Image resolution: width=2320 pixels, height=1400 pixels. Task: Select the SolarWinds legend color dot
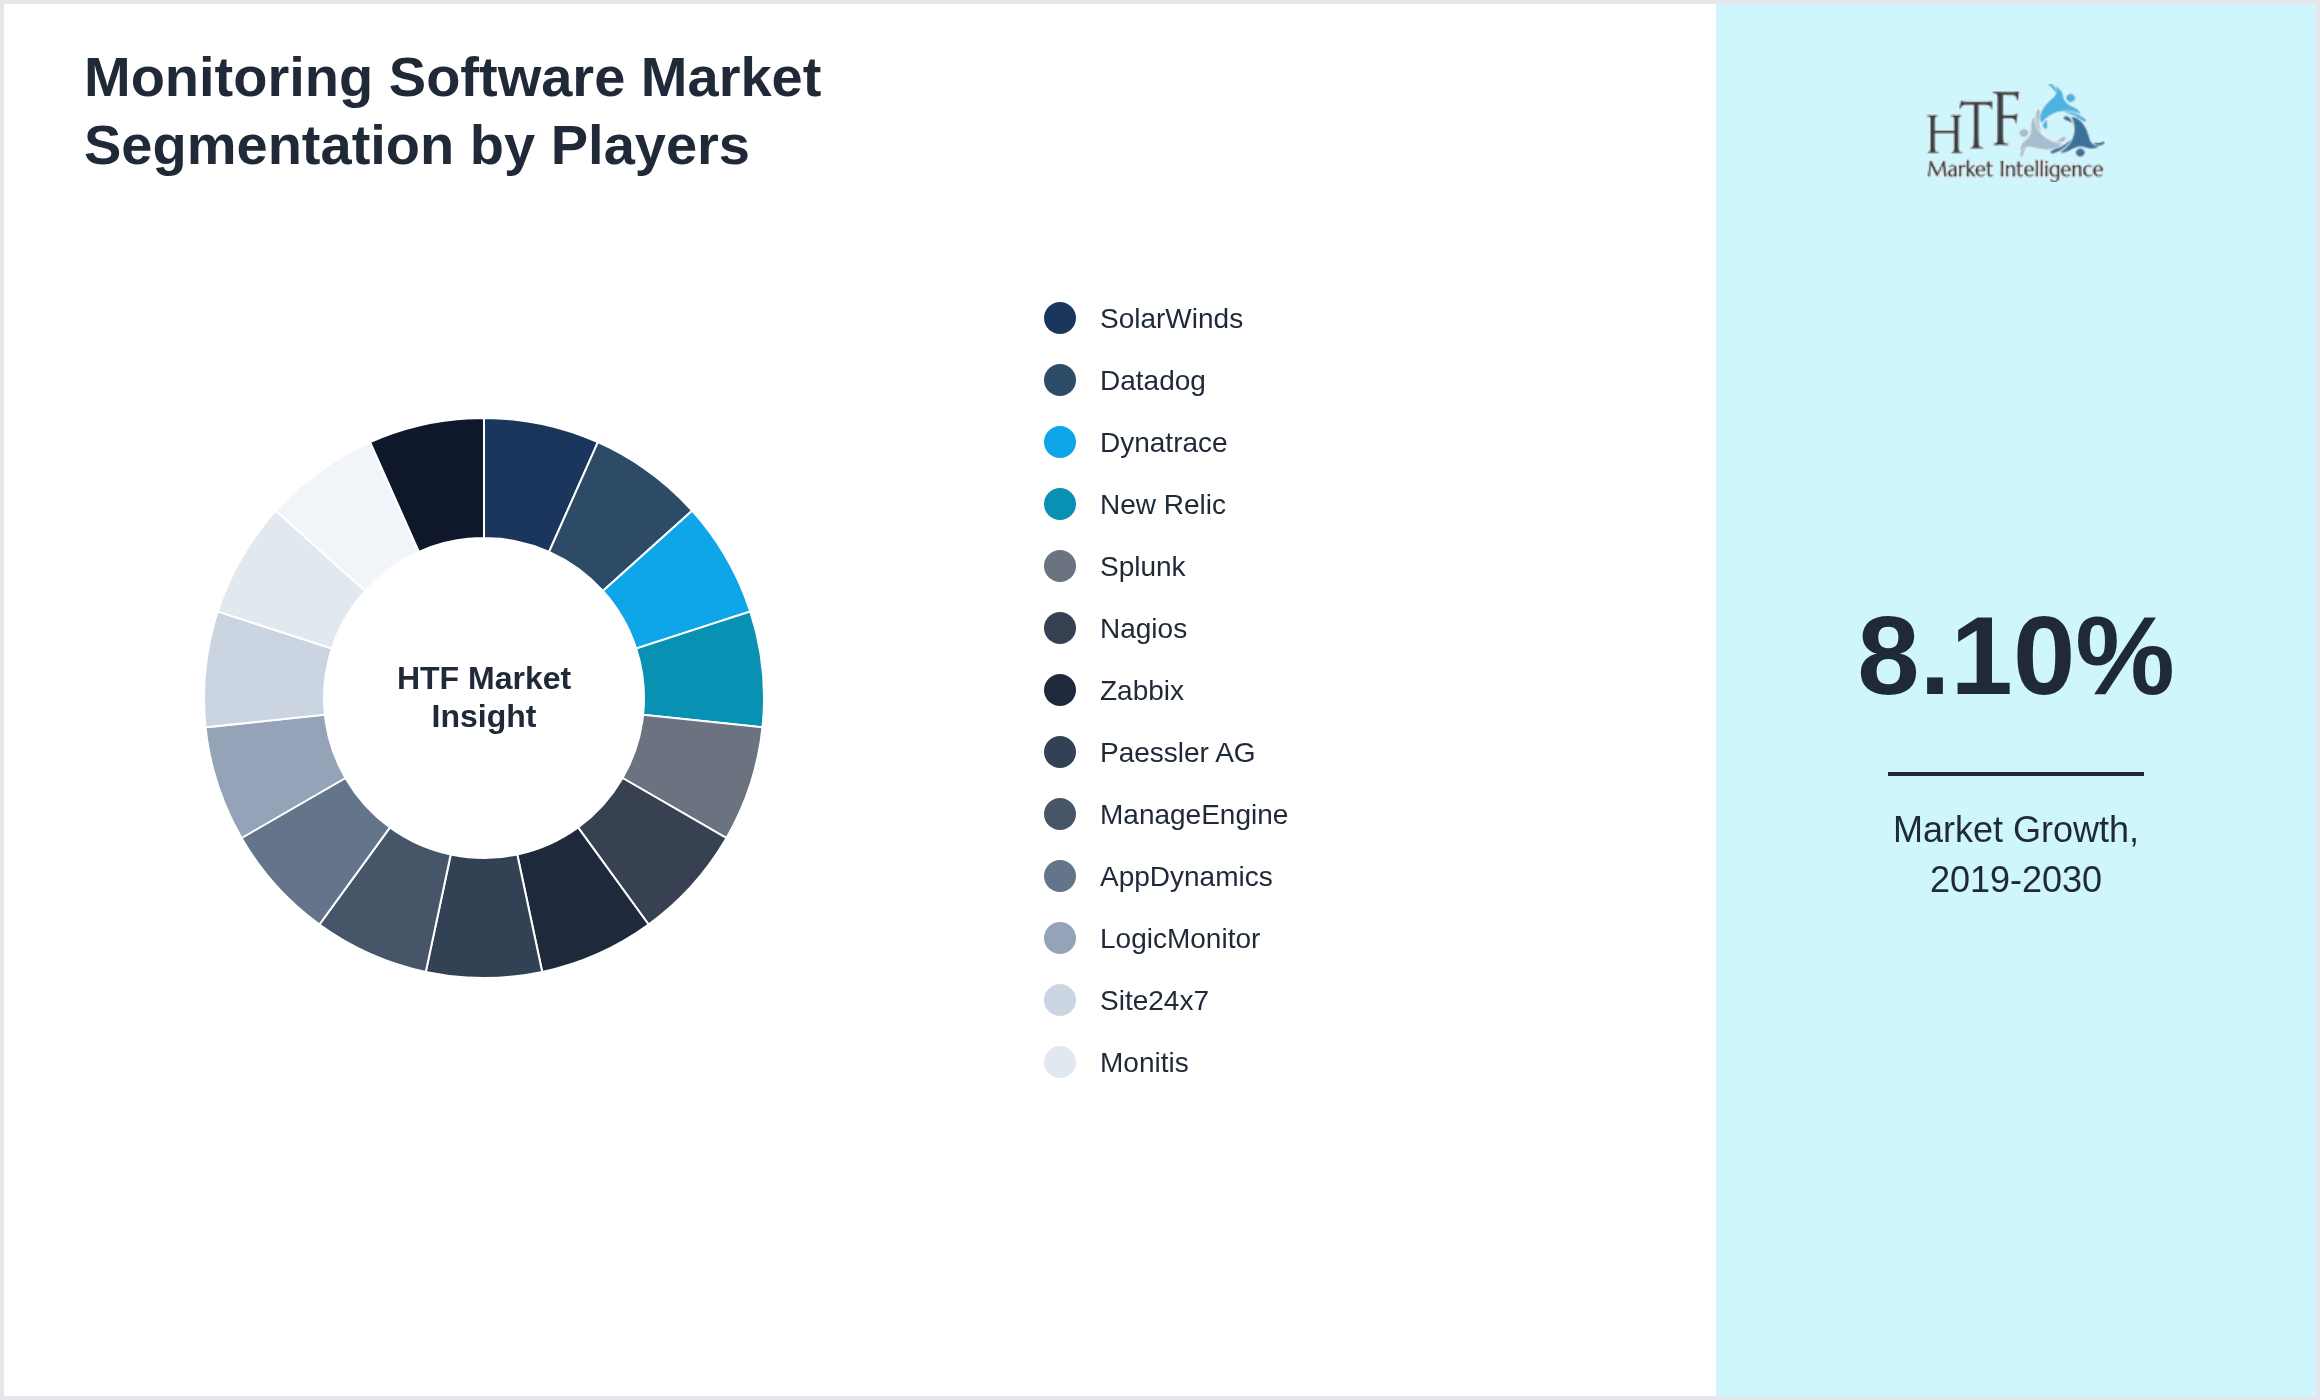[x=1059, y=318]
